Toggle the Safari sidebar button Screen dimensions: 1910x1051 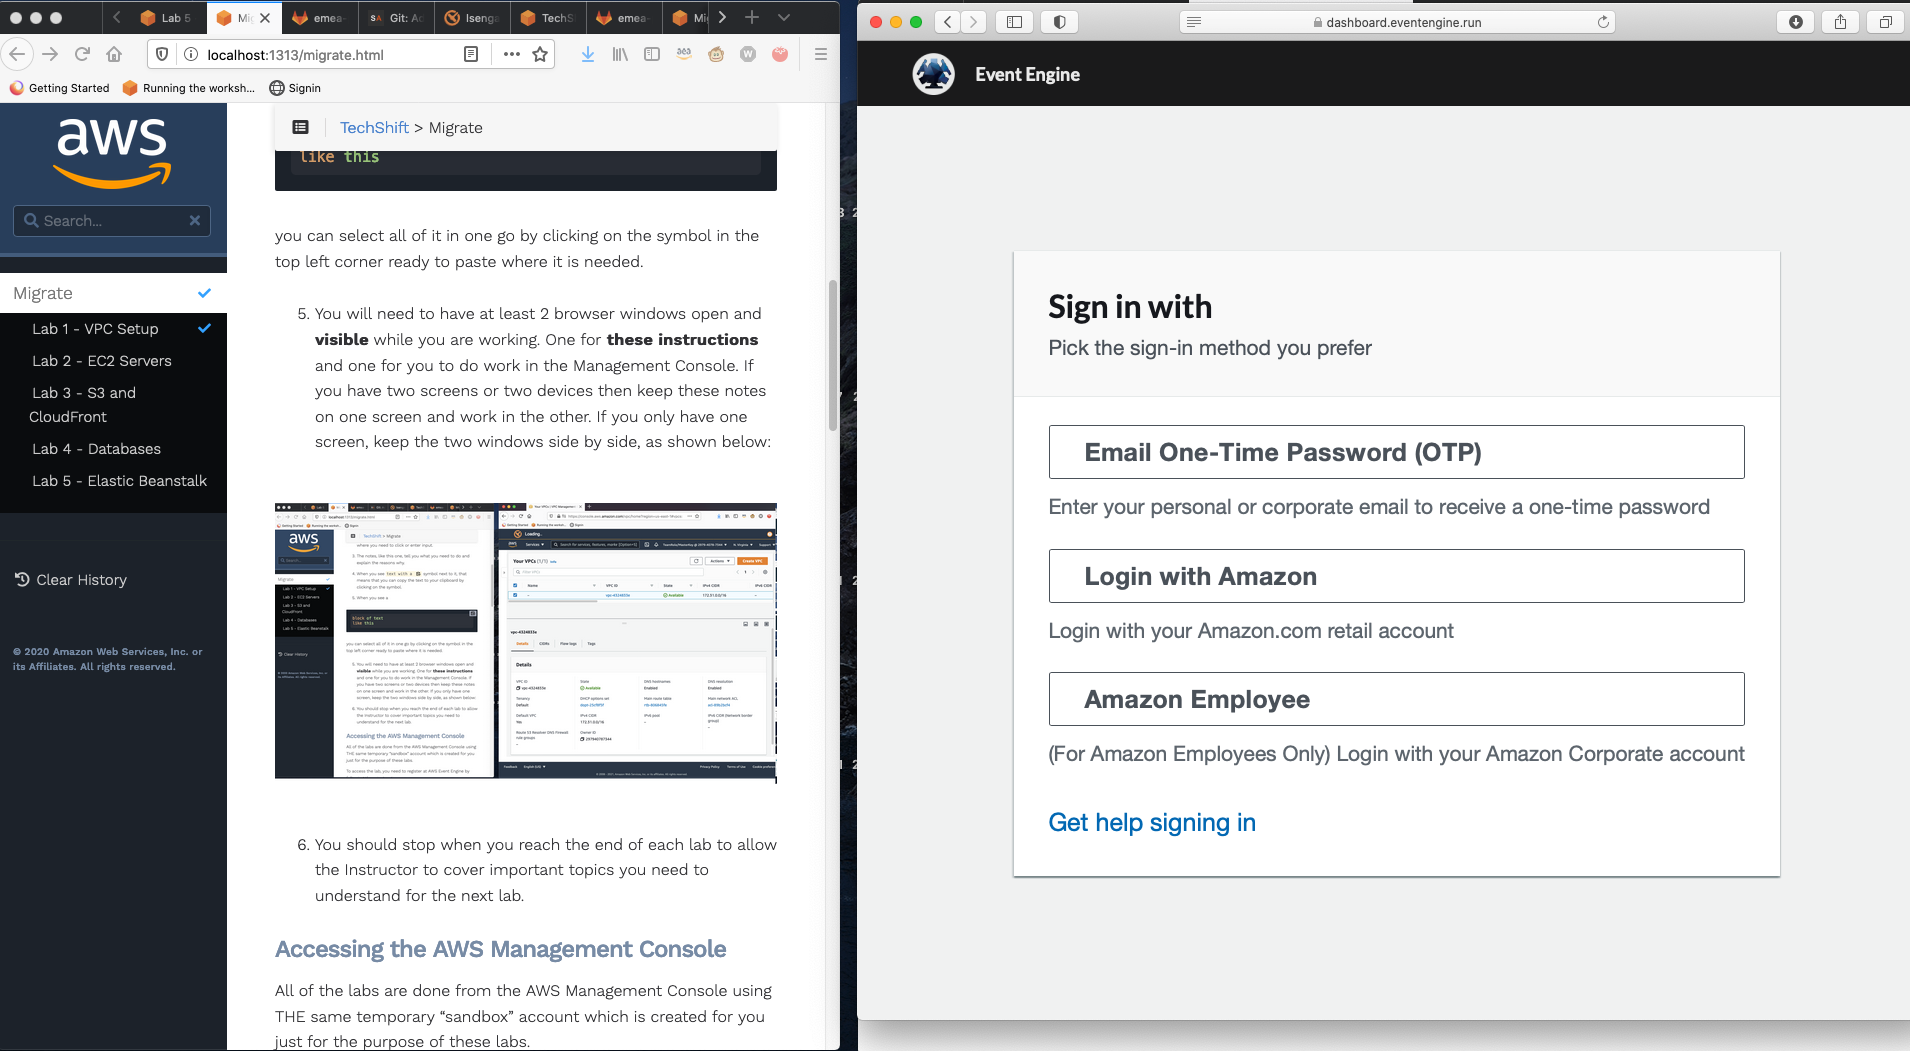pyautogui.click(x=1014, y=22)
